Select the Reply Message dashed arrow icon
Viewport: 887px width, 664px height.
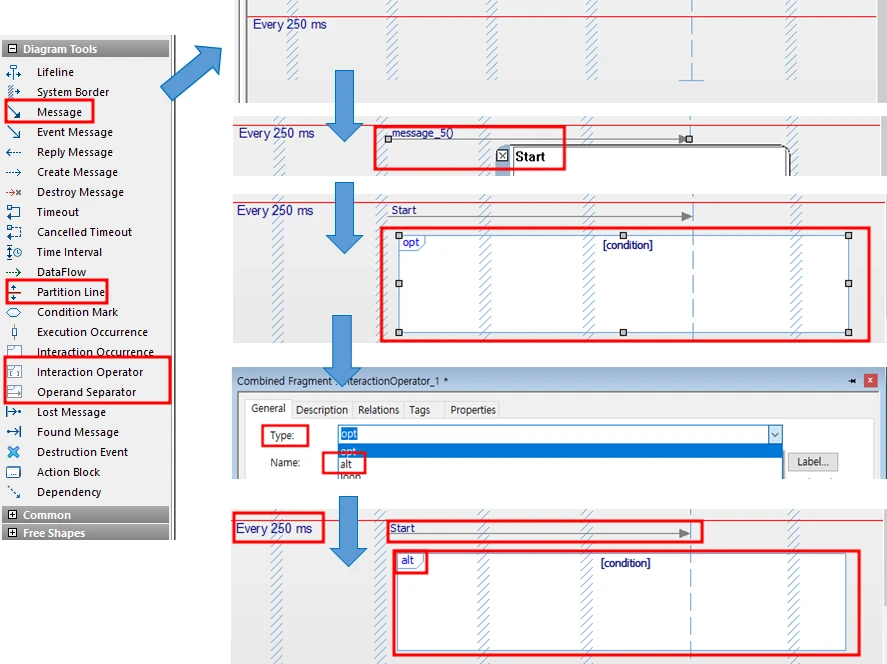tap(14, 152)
